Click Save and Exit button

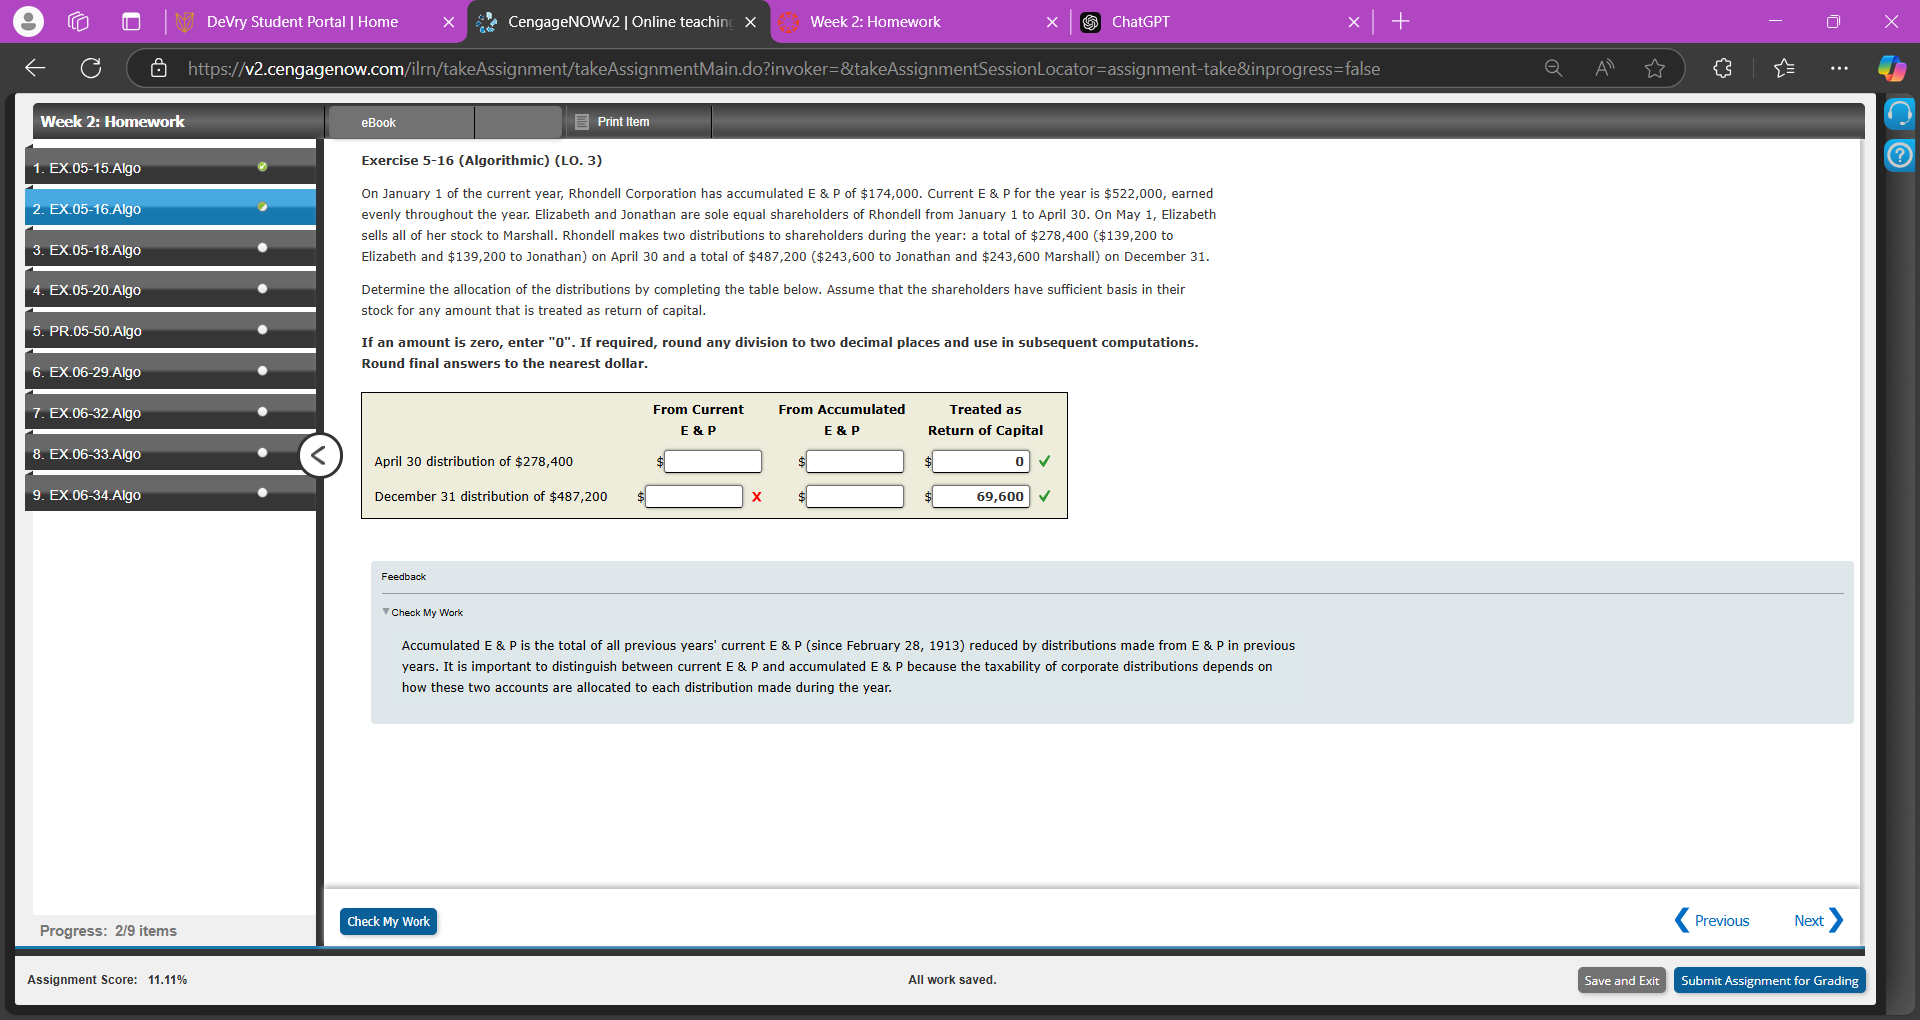(x=1621, y=980)
